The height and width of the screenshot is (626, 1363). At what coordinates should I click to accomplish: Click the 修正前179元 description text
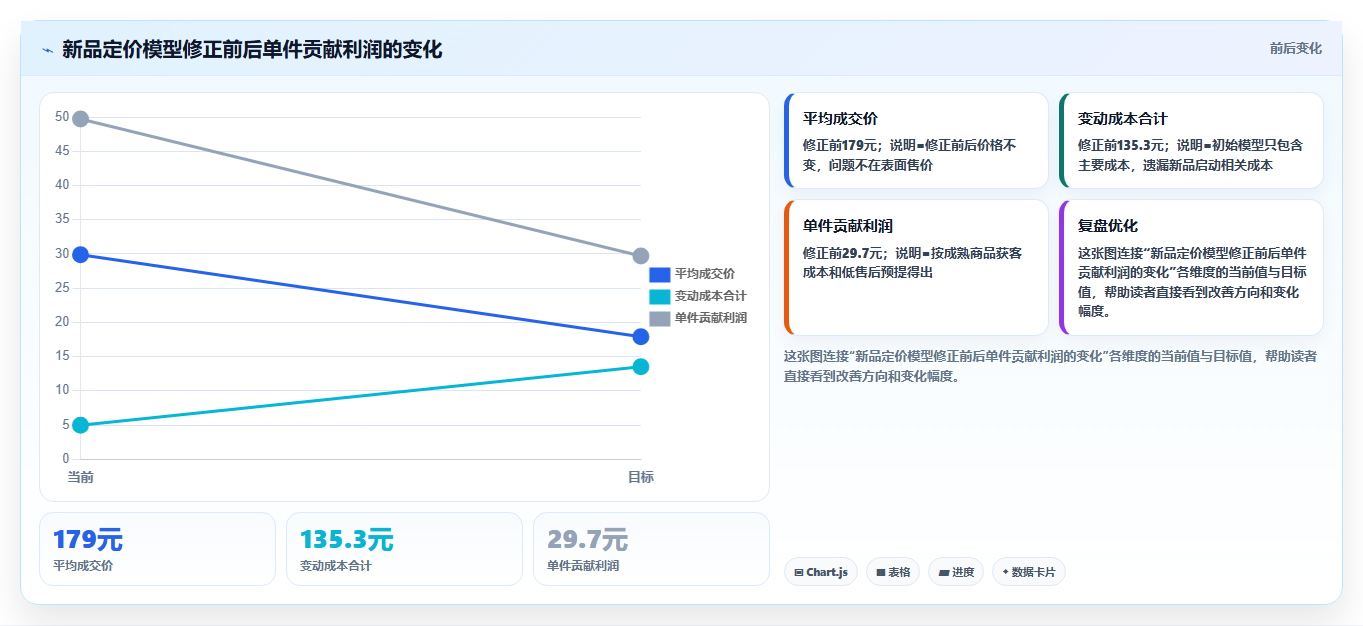pyautogui.click(x=909, y=155)
